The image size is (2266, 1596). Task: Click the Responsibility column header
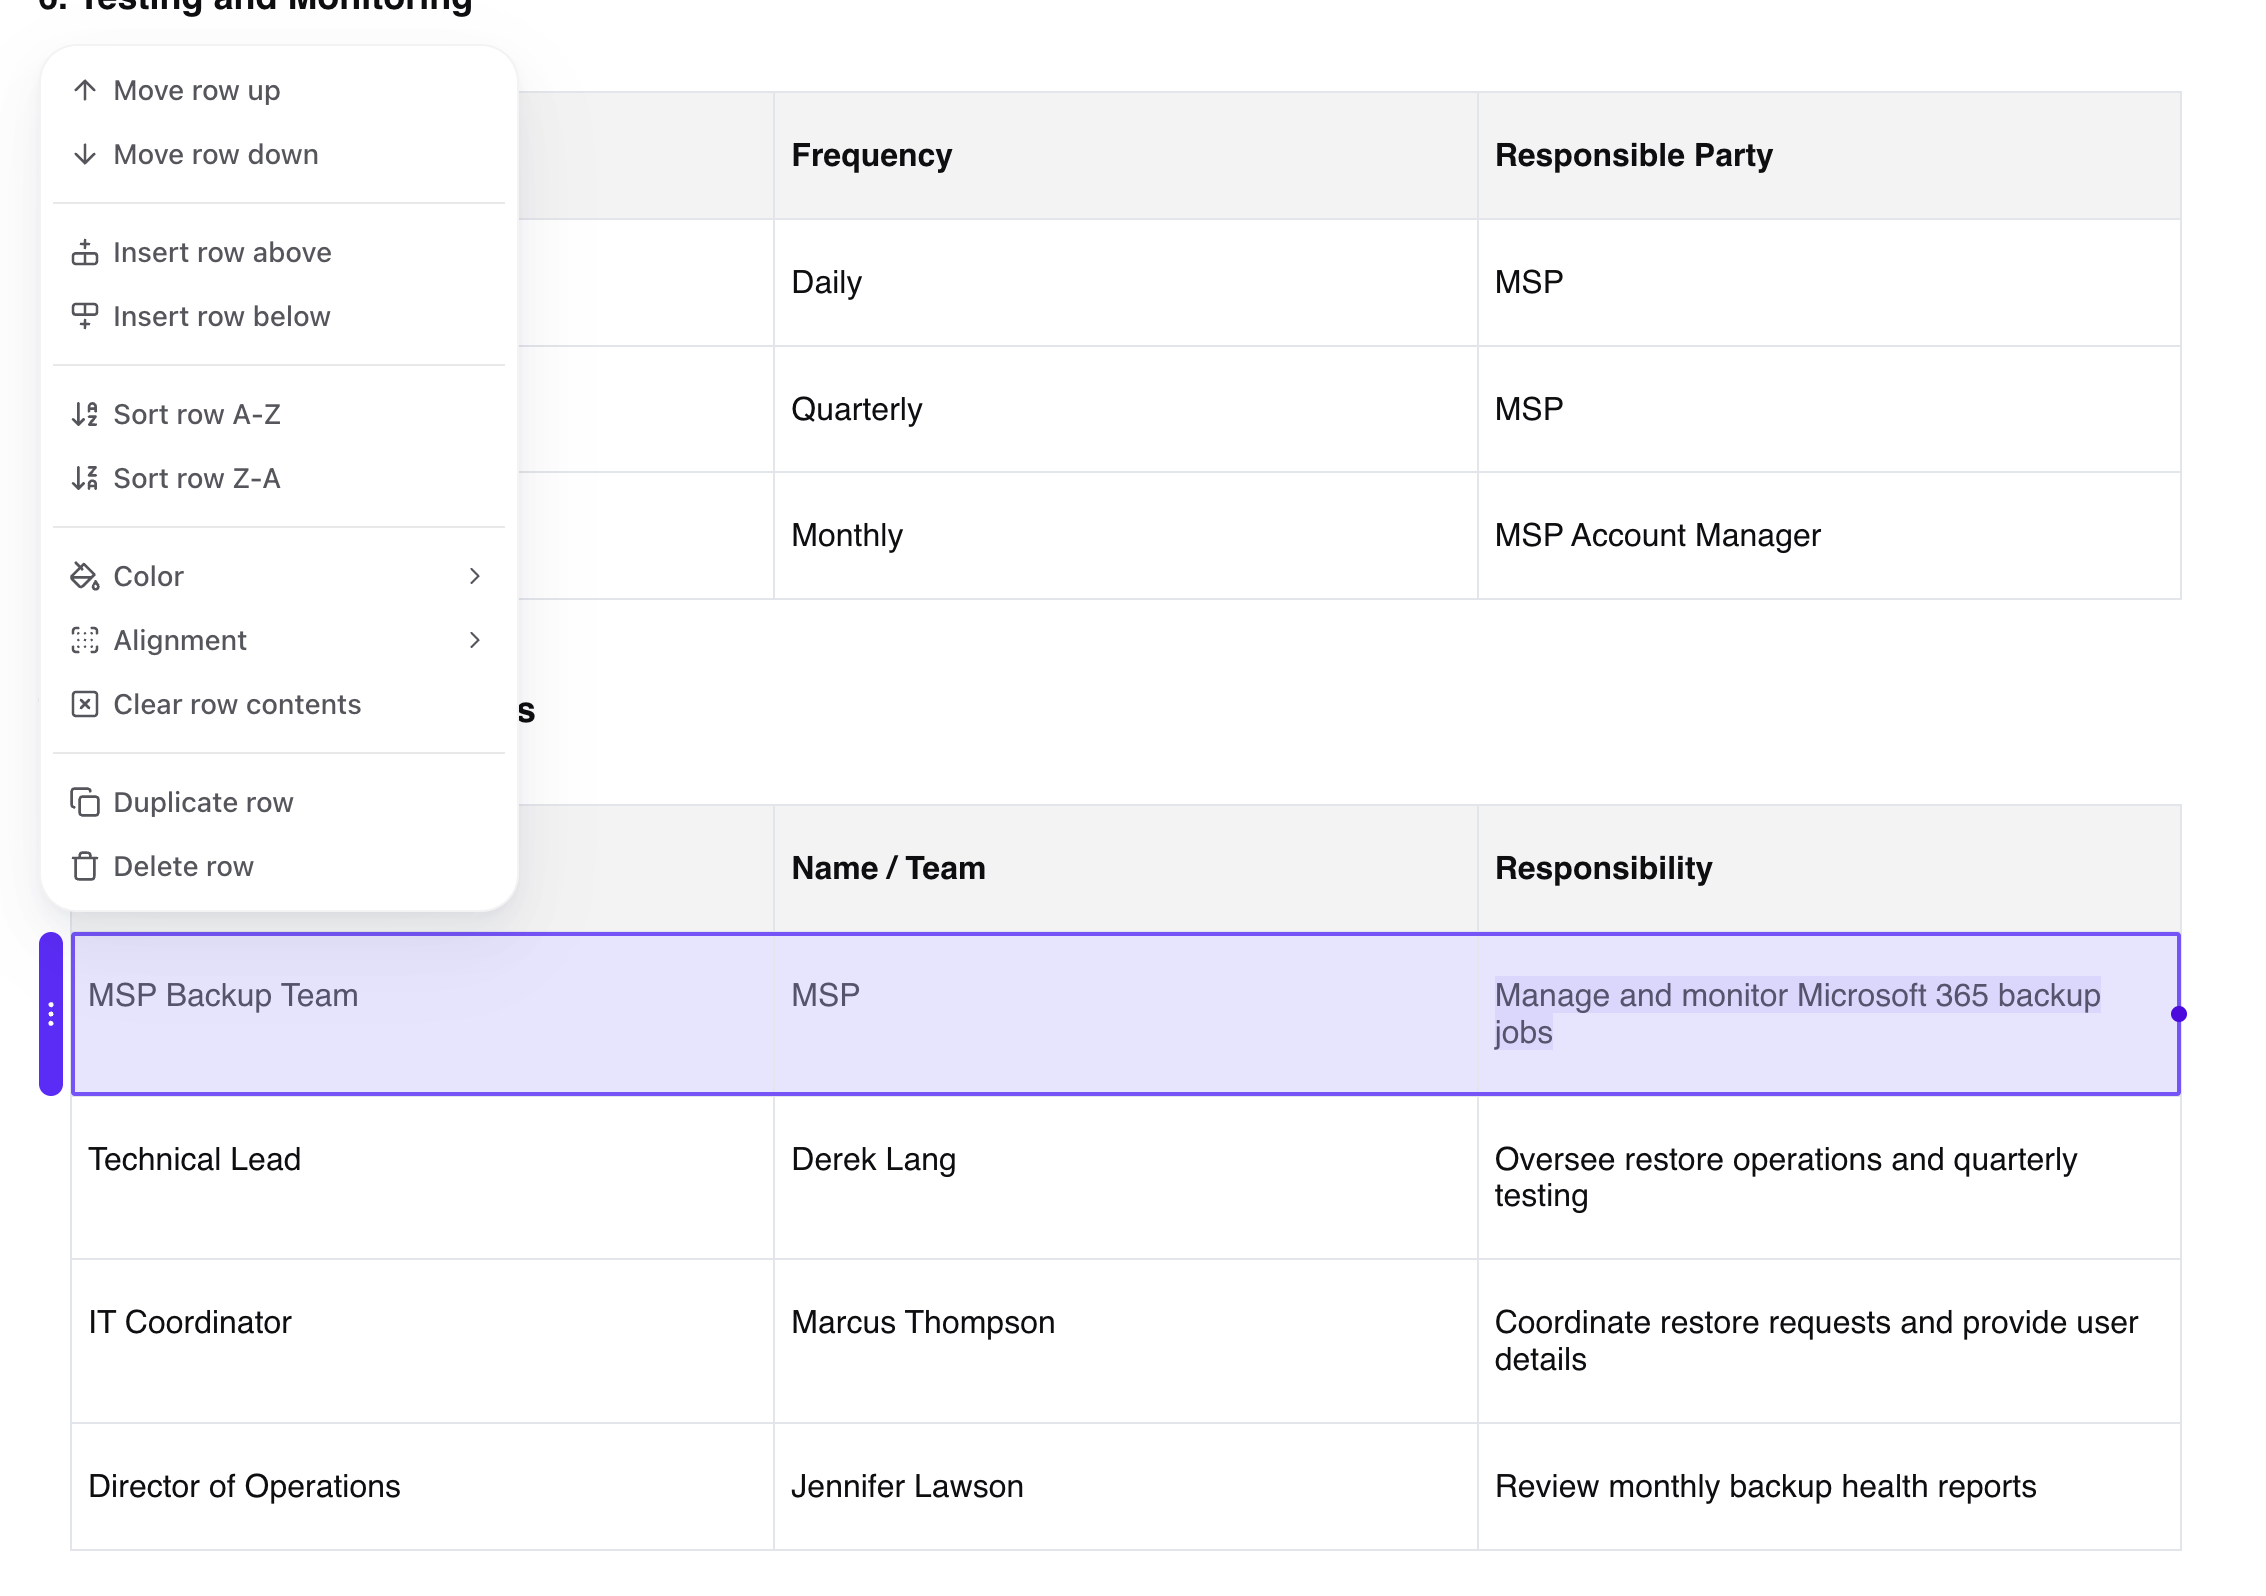[1829, 868]
